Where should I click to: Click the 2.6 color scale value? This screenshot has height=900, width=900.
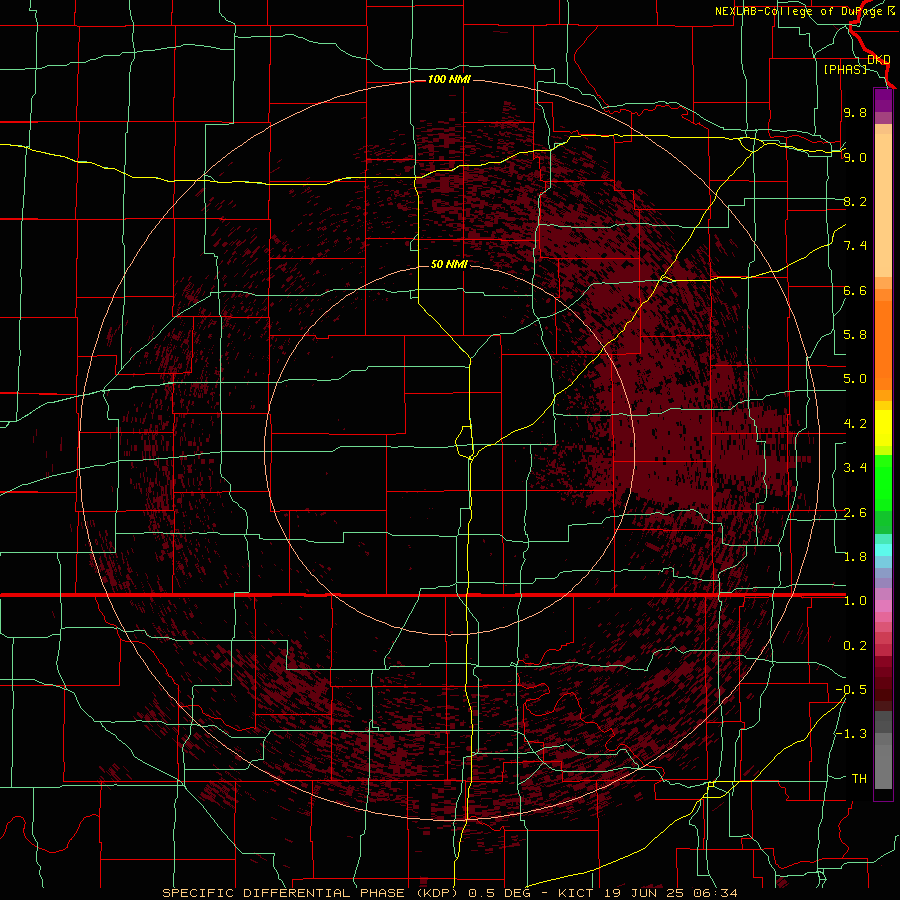855,513
